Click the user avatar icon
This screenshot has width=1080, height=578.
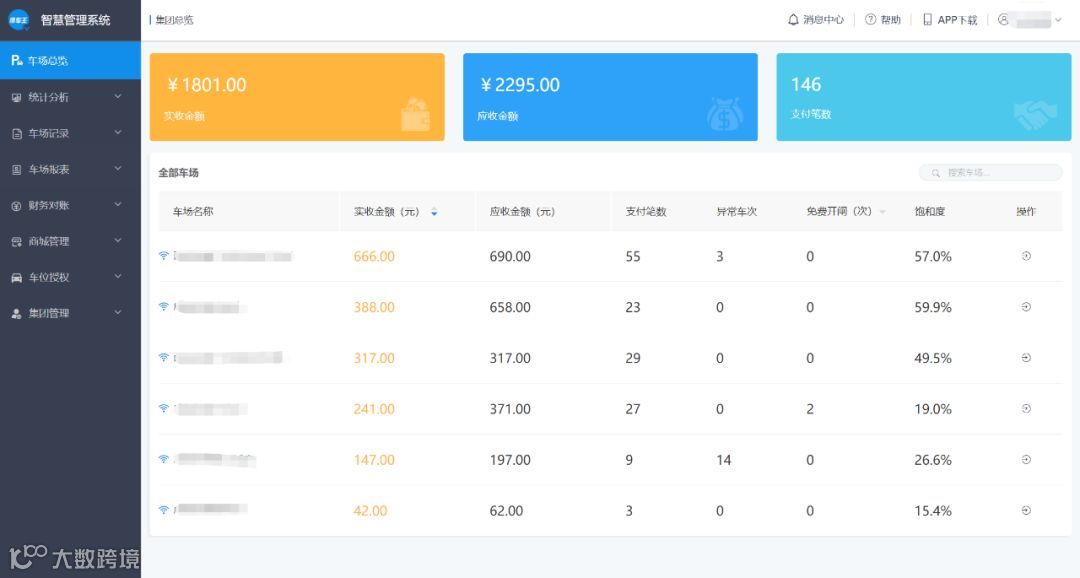[x=1004, y=20]
